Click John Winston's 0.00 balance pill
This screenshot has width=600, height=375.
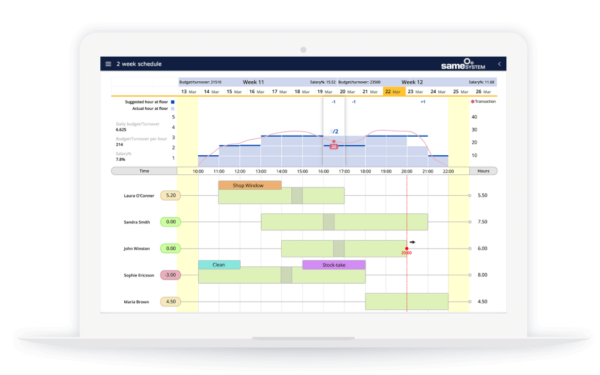pos(170,248)
